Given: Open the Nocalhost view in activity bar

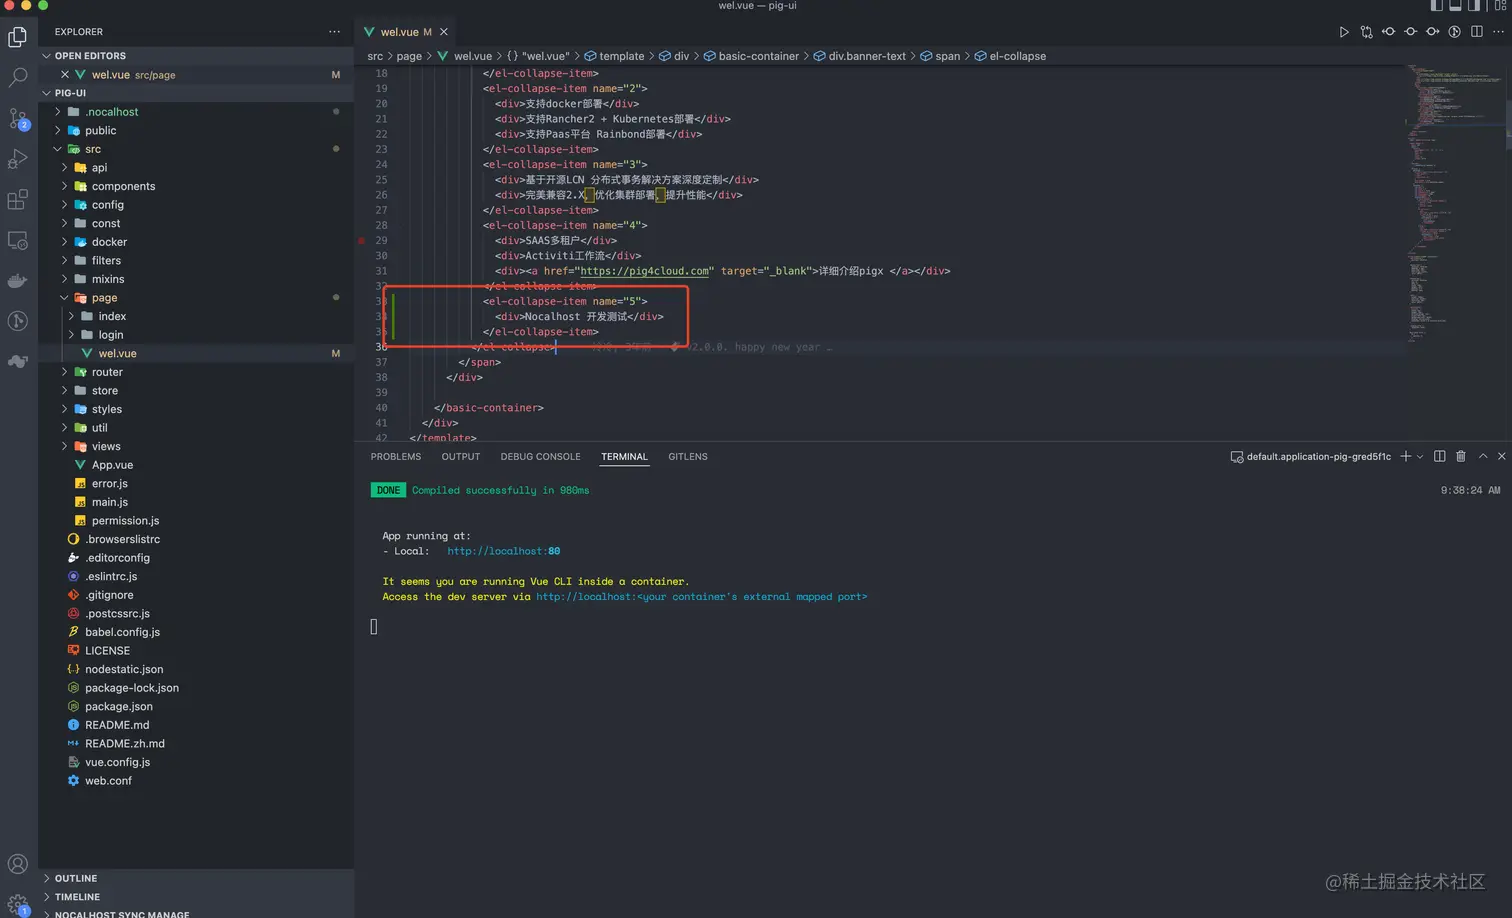Looking at the screenshot, I should tap(18, 362).
